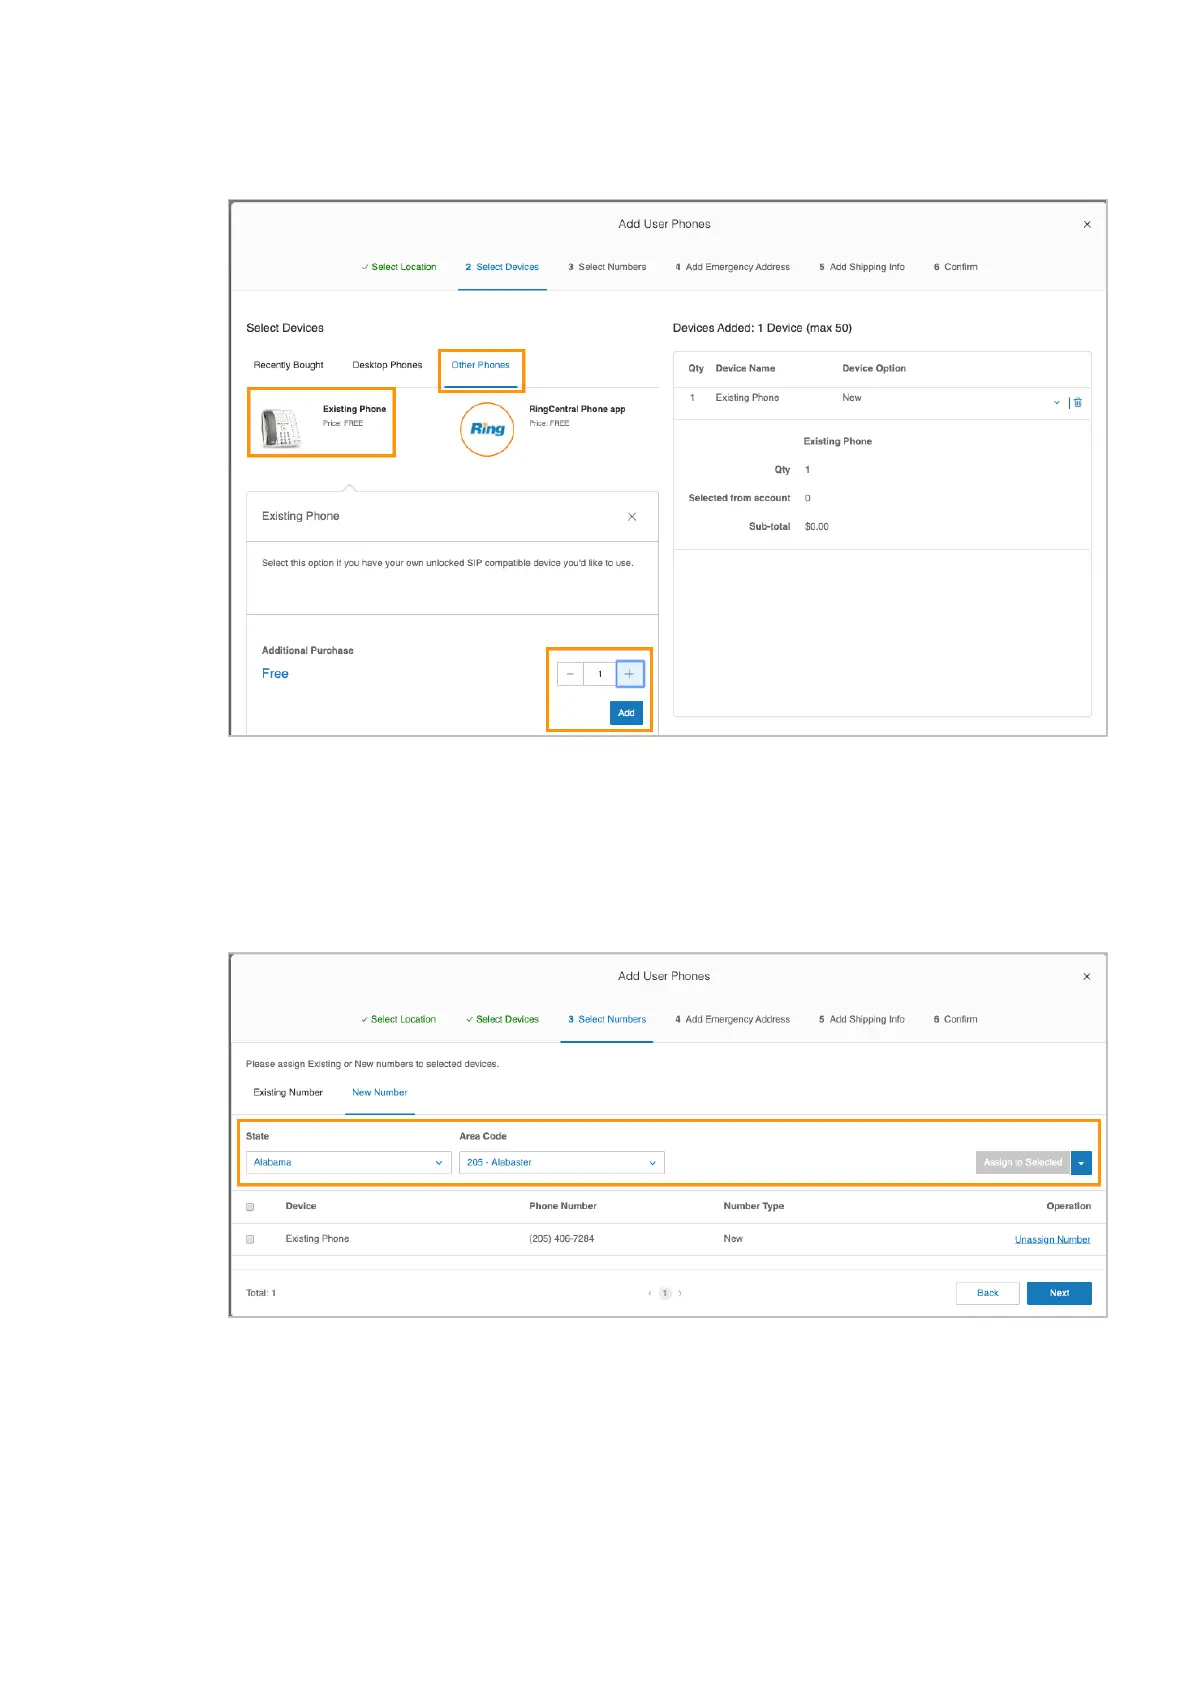The height and width of the screenshot is (1683, 1189).
Task: Go to the previous page with the left arrow
Action: pos(649,1293)
